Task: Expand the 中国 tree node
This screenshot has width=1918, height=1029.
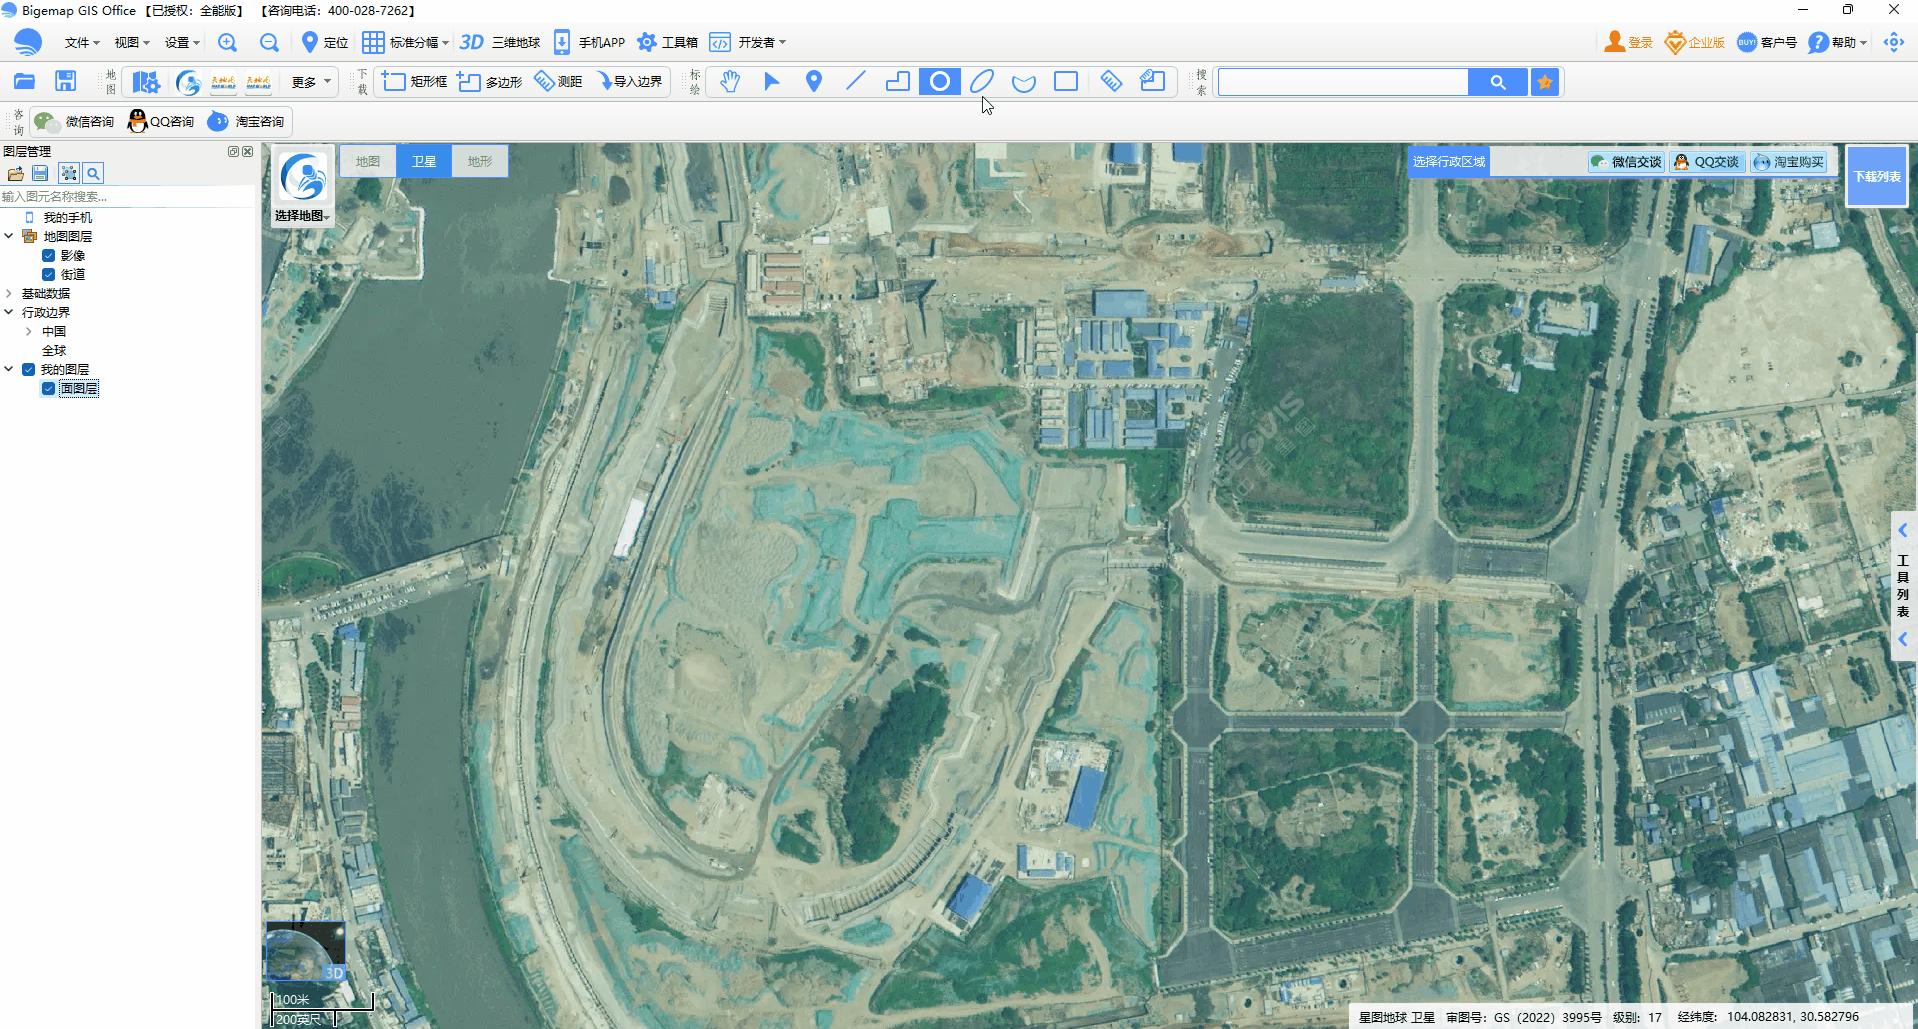Action: click(27, 331)
